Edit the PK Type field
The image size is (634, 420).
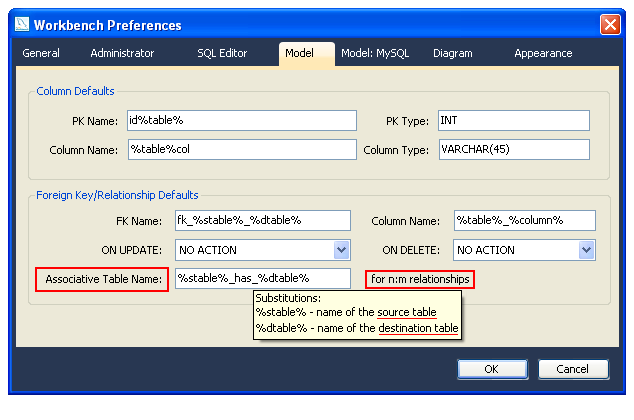point(513,121)
